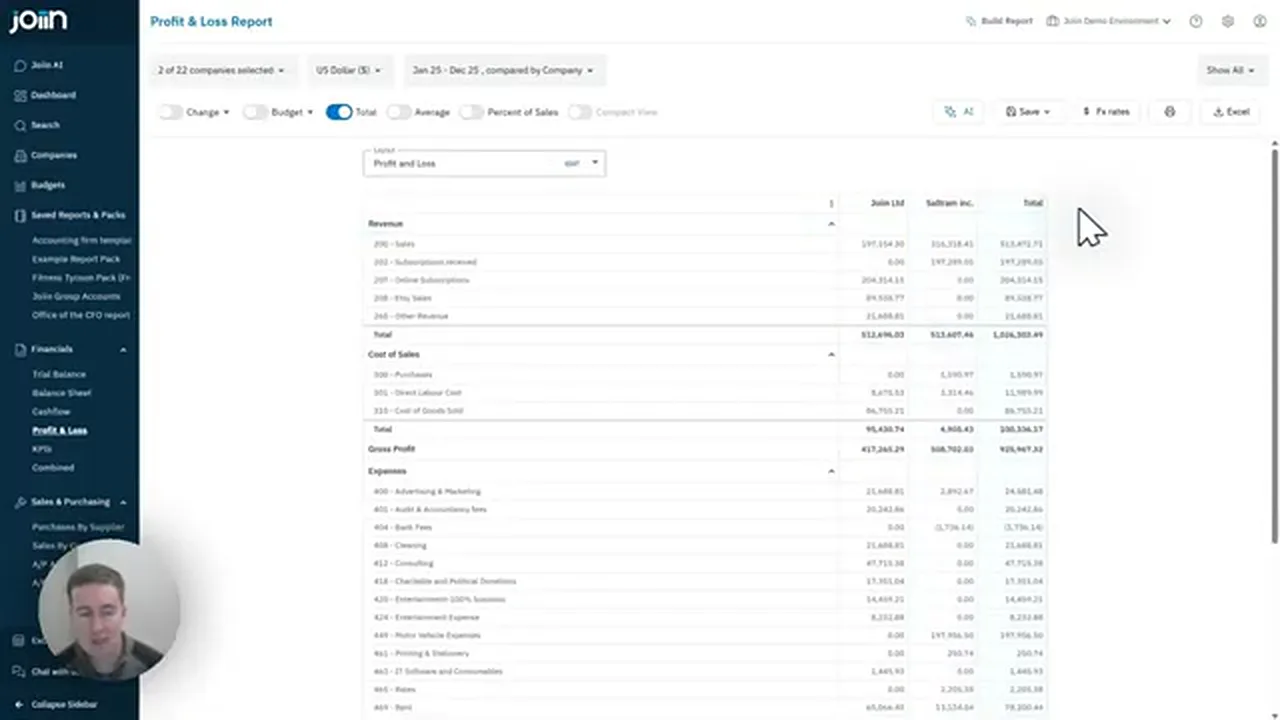Open the Joiin Demo Environment dropdown

pyautogui.click(x=1108, y=21)
